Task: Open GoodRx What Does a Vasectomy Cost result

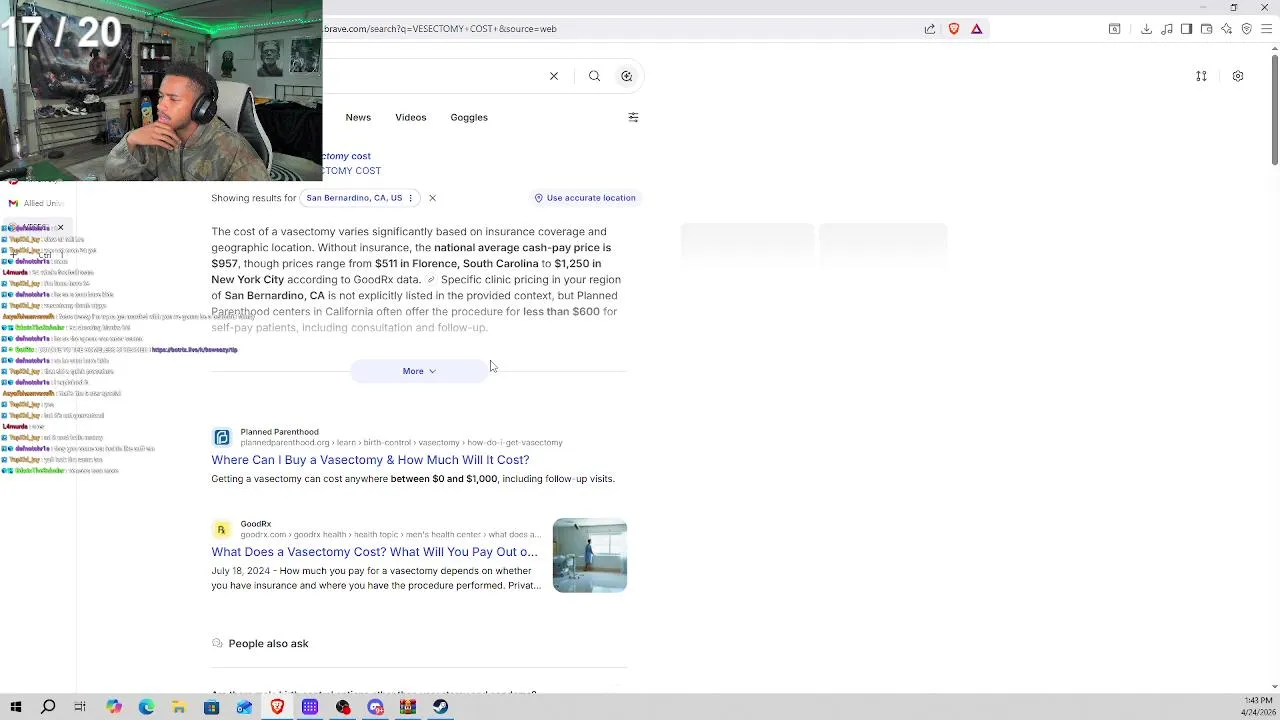Action: click(374, 552)
